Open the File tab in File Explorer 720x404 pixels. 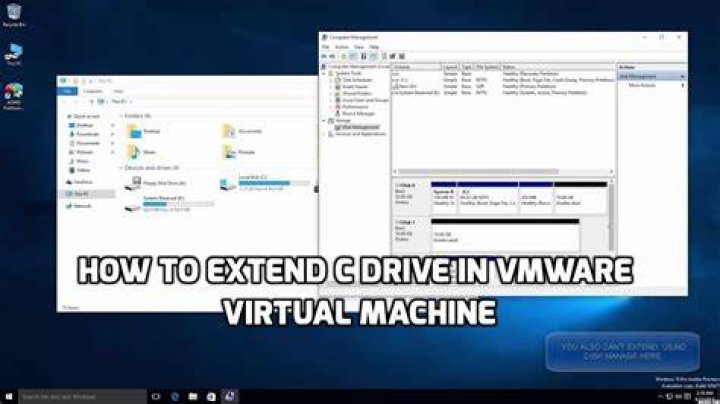tap(67, 91)
